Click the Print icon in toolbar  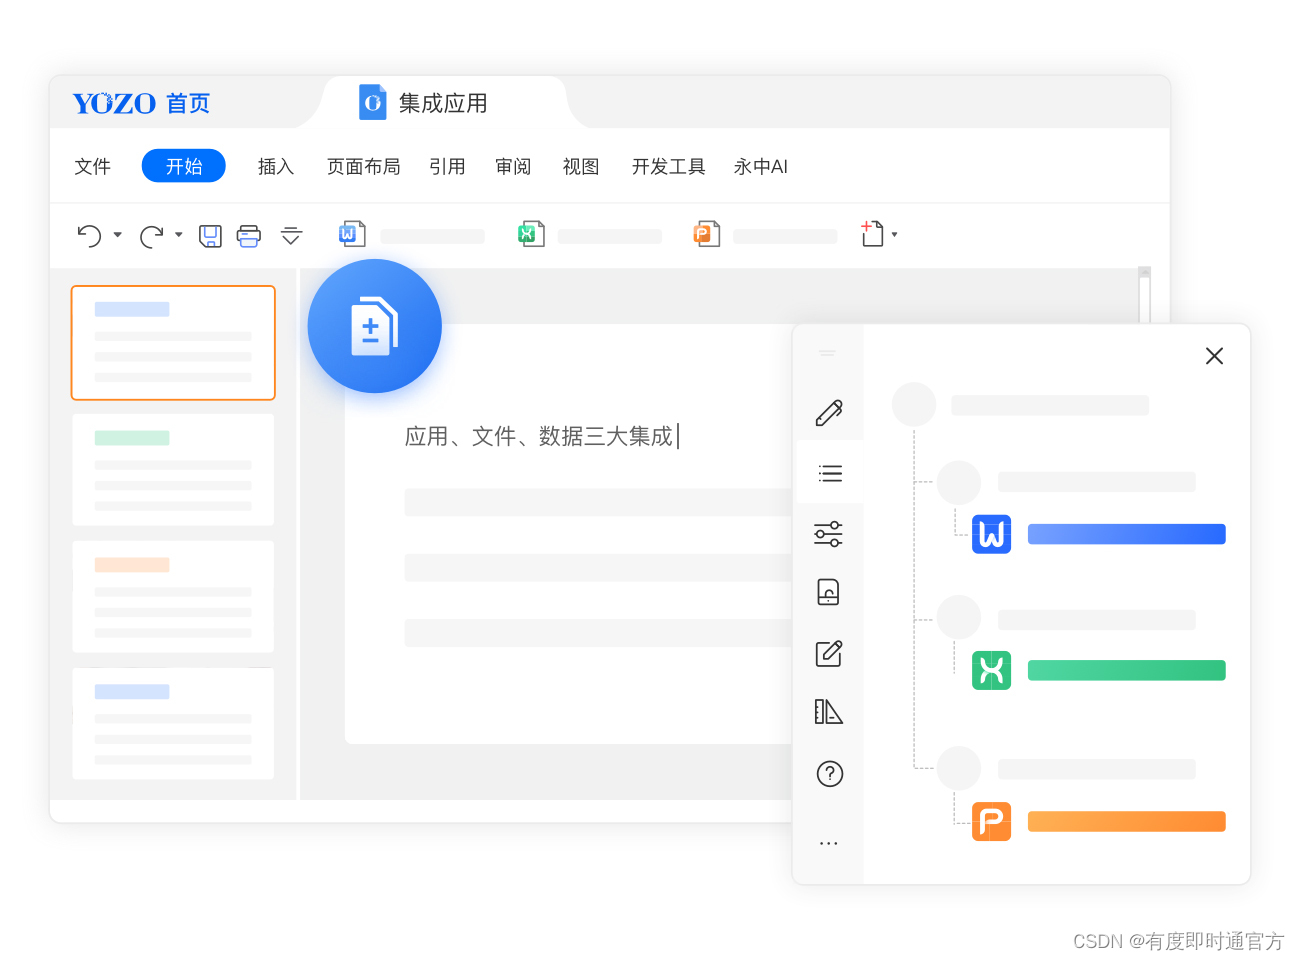[248, 236]
